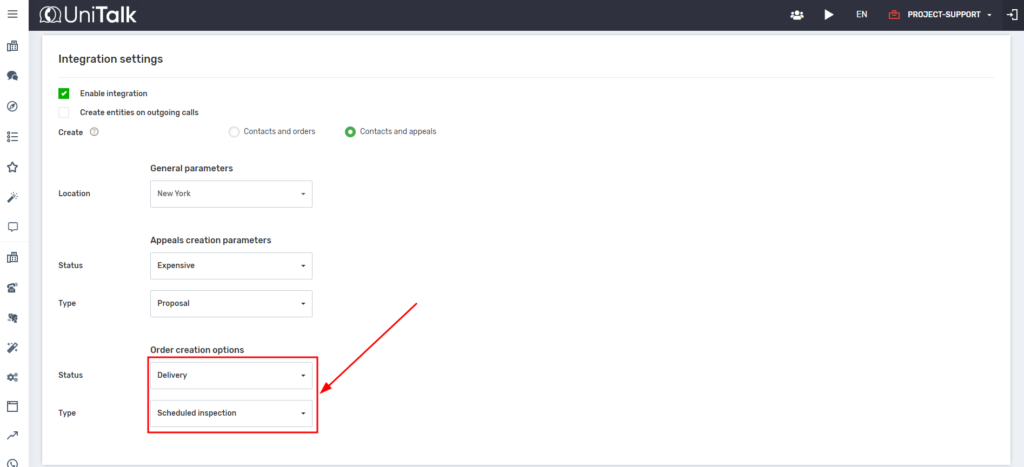Click the help icon next to Create

(94, 132)
